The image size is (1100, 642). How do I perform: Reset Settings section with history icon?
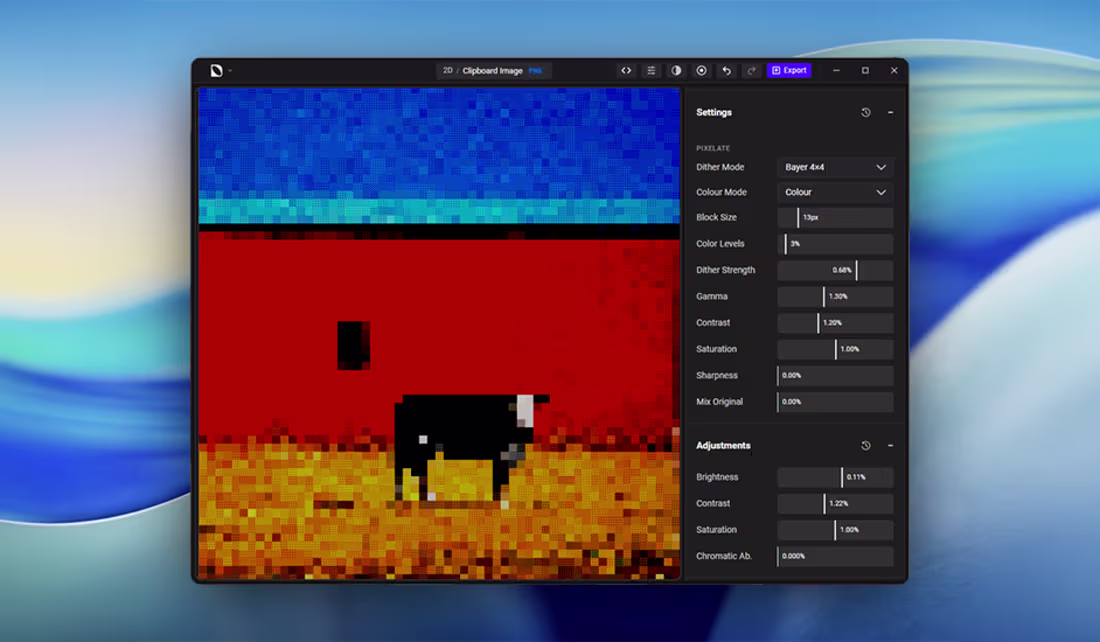click(x=866, y=112)
